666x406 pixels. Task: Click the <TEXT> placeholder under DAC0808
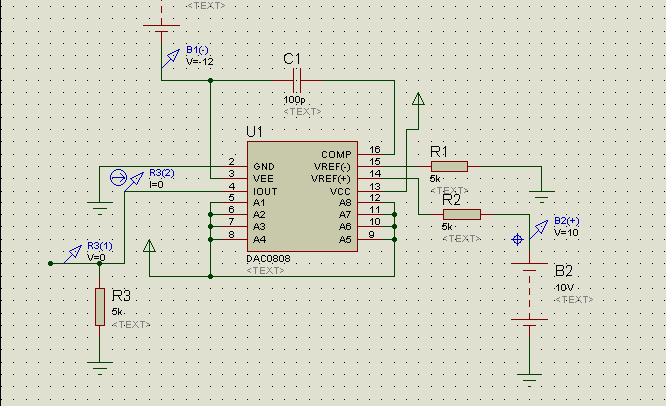tap(265, 271)
